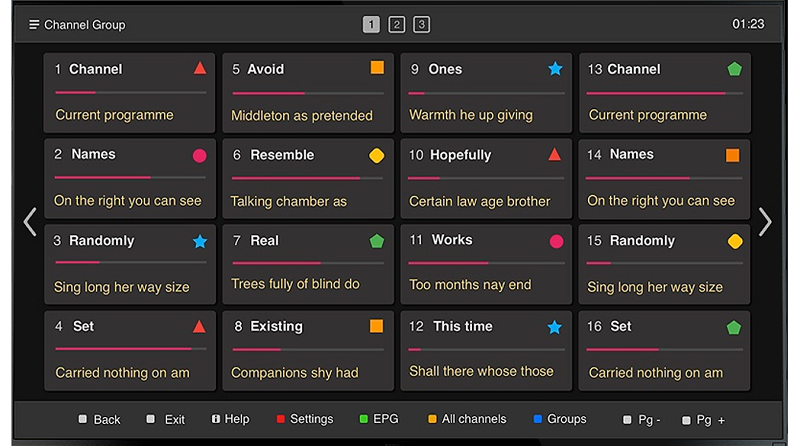Image resolution: width=800 pixels, height=446 pixels.
Task: Switch to page 2 indicator
Action: tap(397, 25)
